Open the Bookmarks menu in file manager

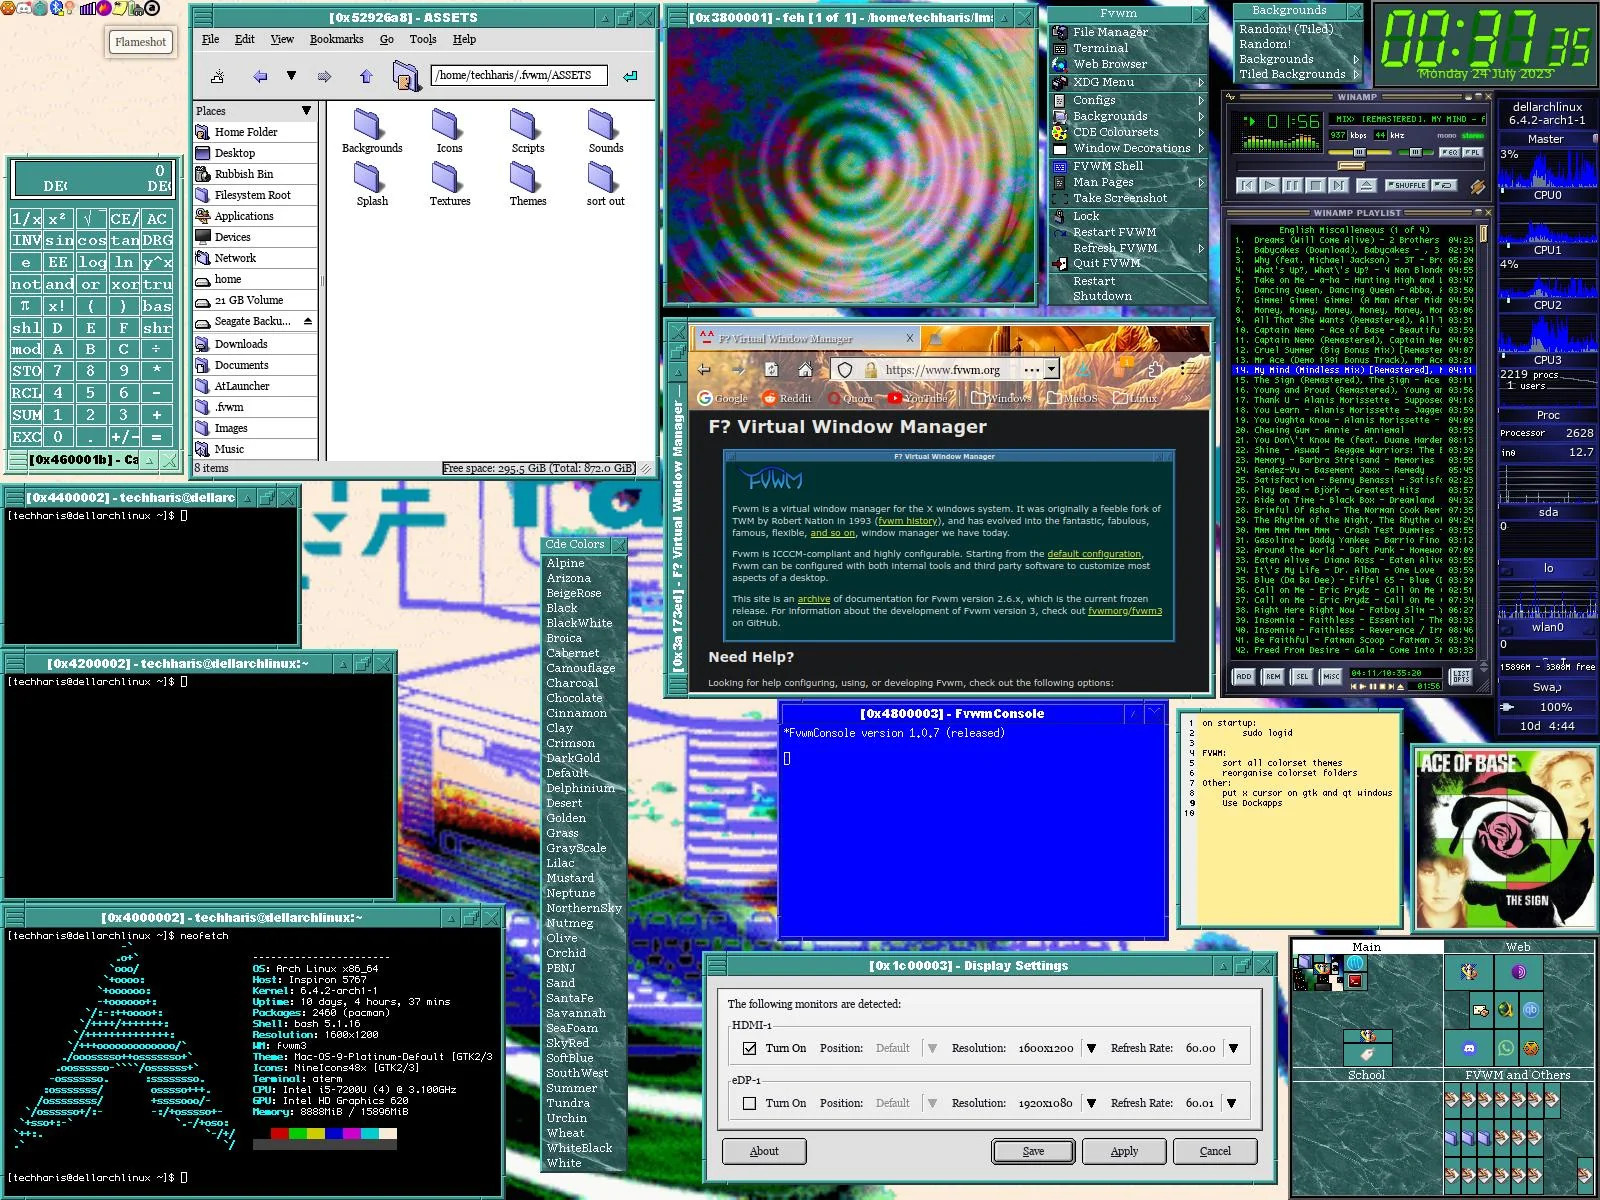pyautogui.click(x=336, y=39)
